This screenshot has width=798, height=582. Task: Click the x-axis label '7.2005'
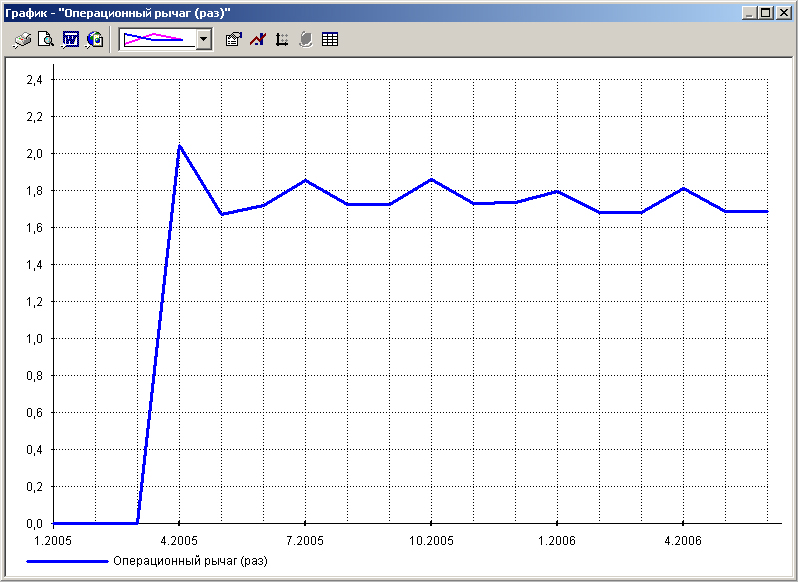[305, 540]
